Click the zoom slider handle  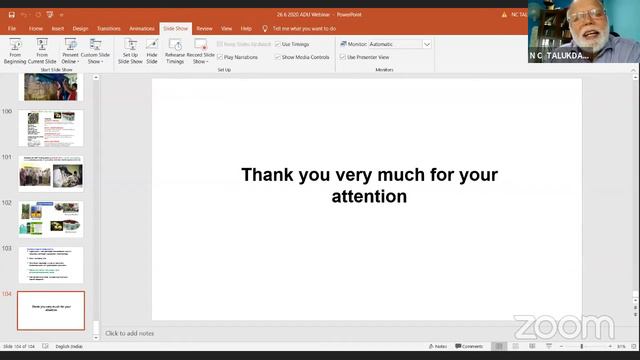click(x=582, y=346)
